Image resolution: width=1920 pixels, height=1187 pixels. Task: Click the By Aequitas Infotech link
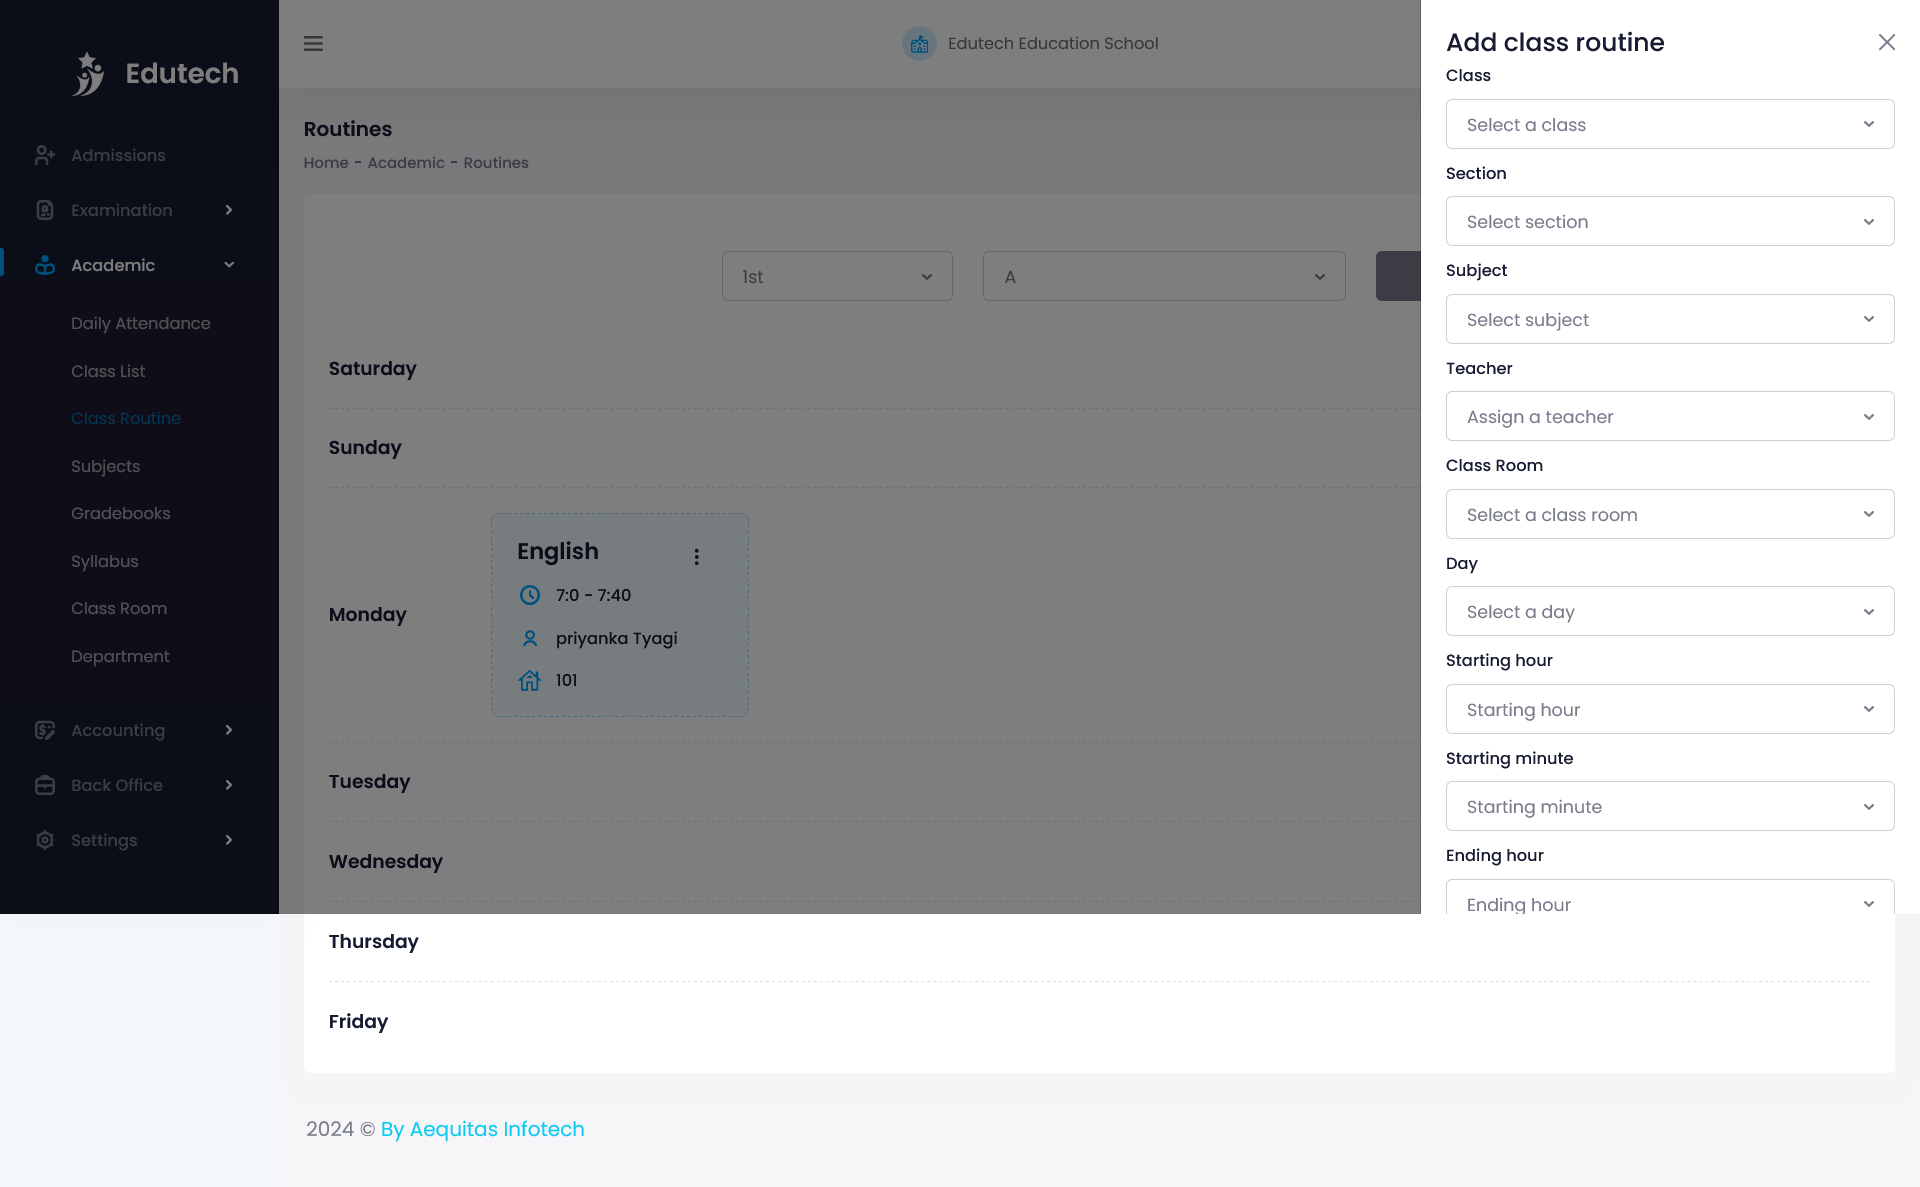(x=482, y=1129)
